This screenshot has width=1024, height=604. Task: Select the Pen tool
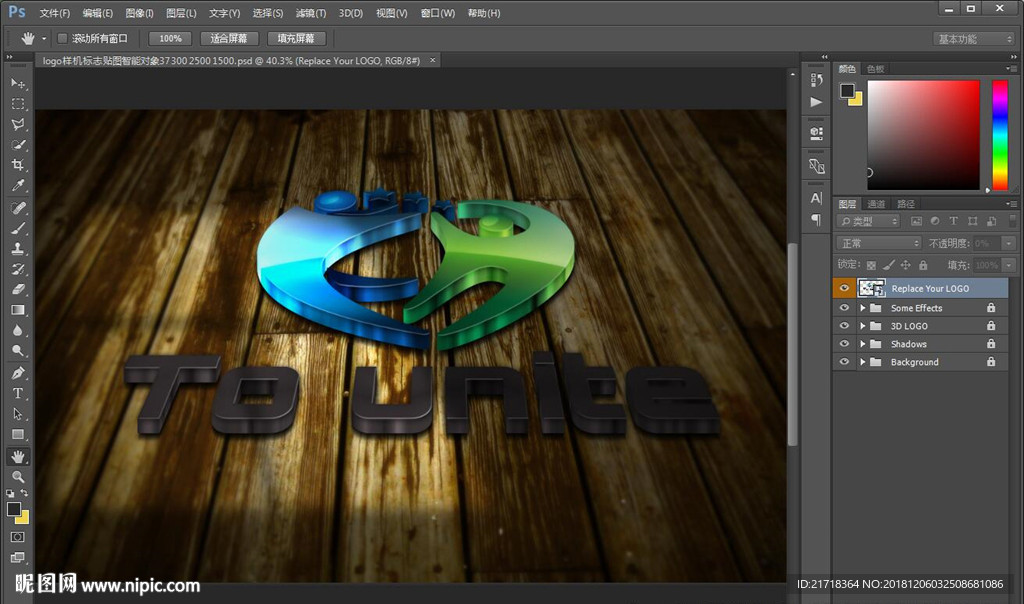click(18, 373)
